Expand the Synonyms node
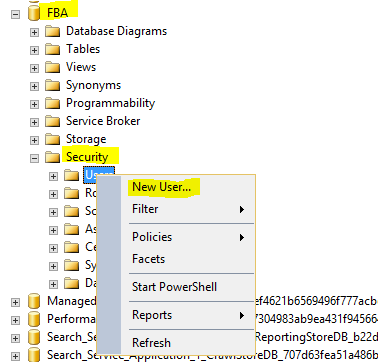 (x=34, y=86)
